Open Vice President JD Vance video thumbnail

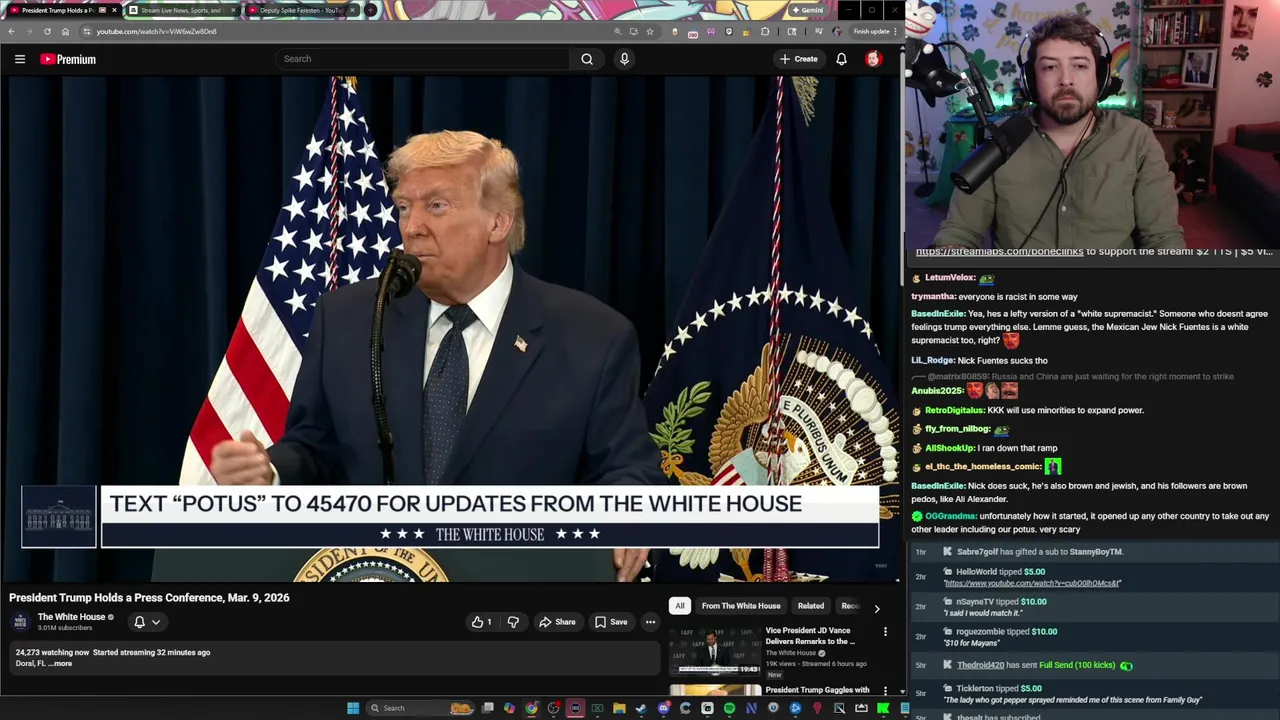tap(715, 652)
